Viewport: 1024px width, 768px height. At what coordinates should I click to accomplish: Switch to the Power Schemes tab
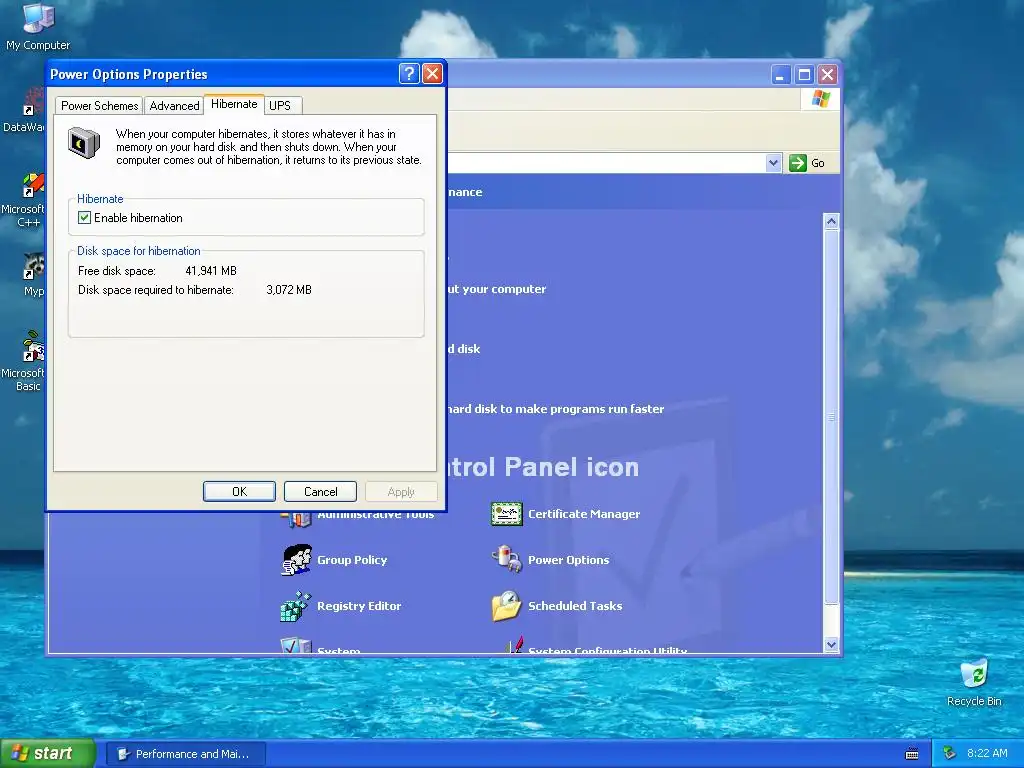coord(99,106)
